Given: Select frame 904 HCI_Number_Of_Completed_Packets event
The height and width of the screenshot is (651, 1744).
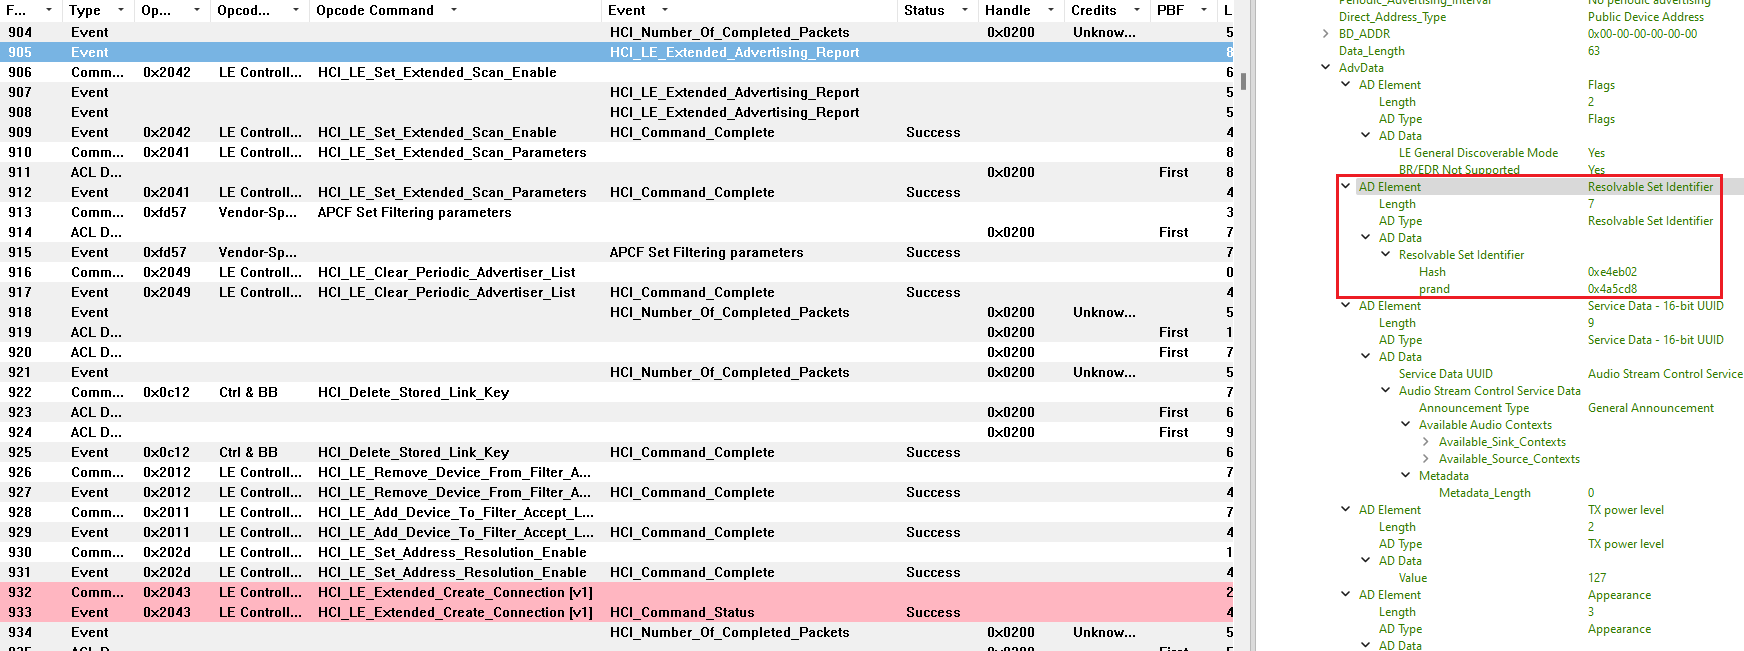Looking at the screenshot, I should (617, 32).
